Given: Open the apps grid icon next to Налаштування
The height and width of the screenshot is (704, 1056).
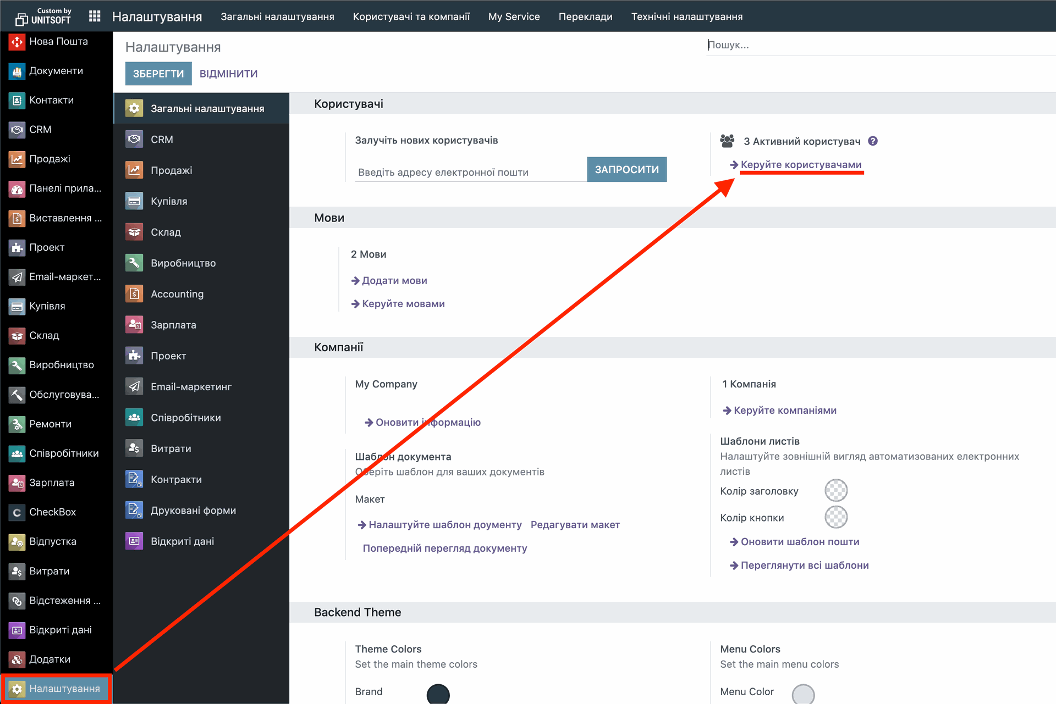Looking at the screenshot, I should point(93,16).
